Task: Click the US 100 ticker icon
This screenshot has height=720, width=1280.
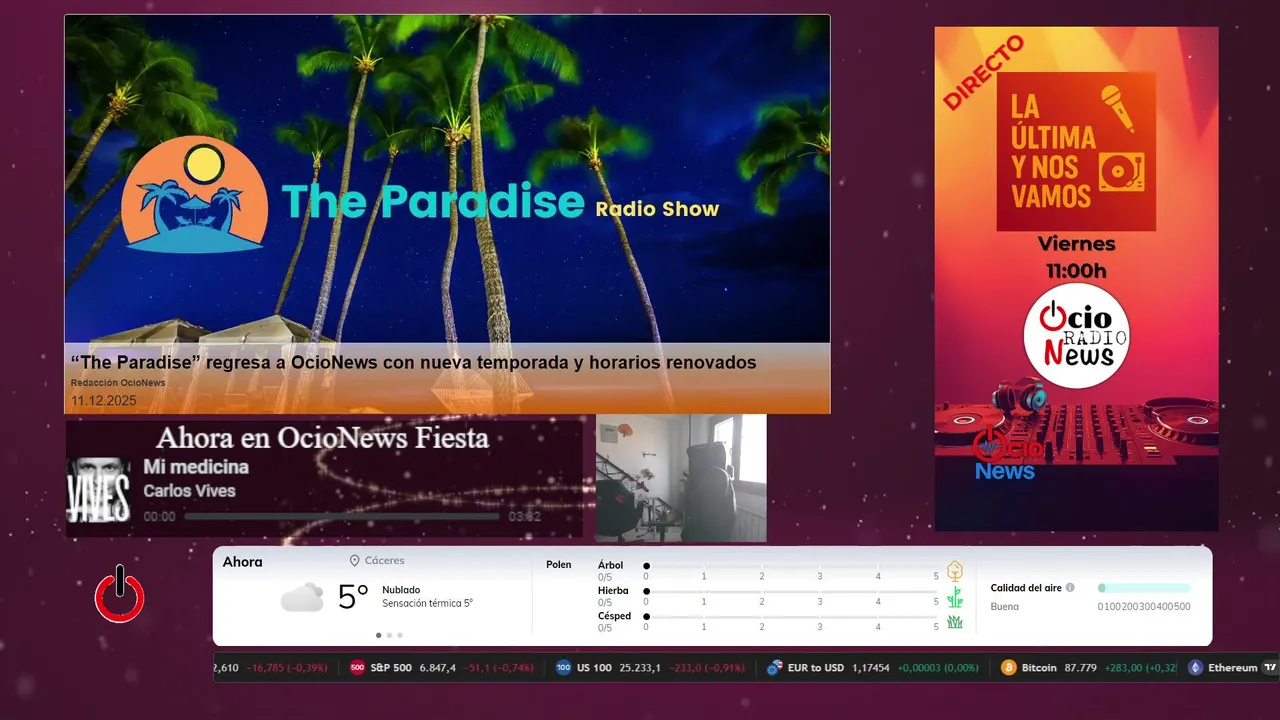Action: 563,667
